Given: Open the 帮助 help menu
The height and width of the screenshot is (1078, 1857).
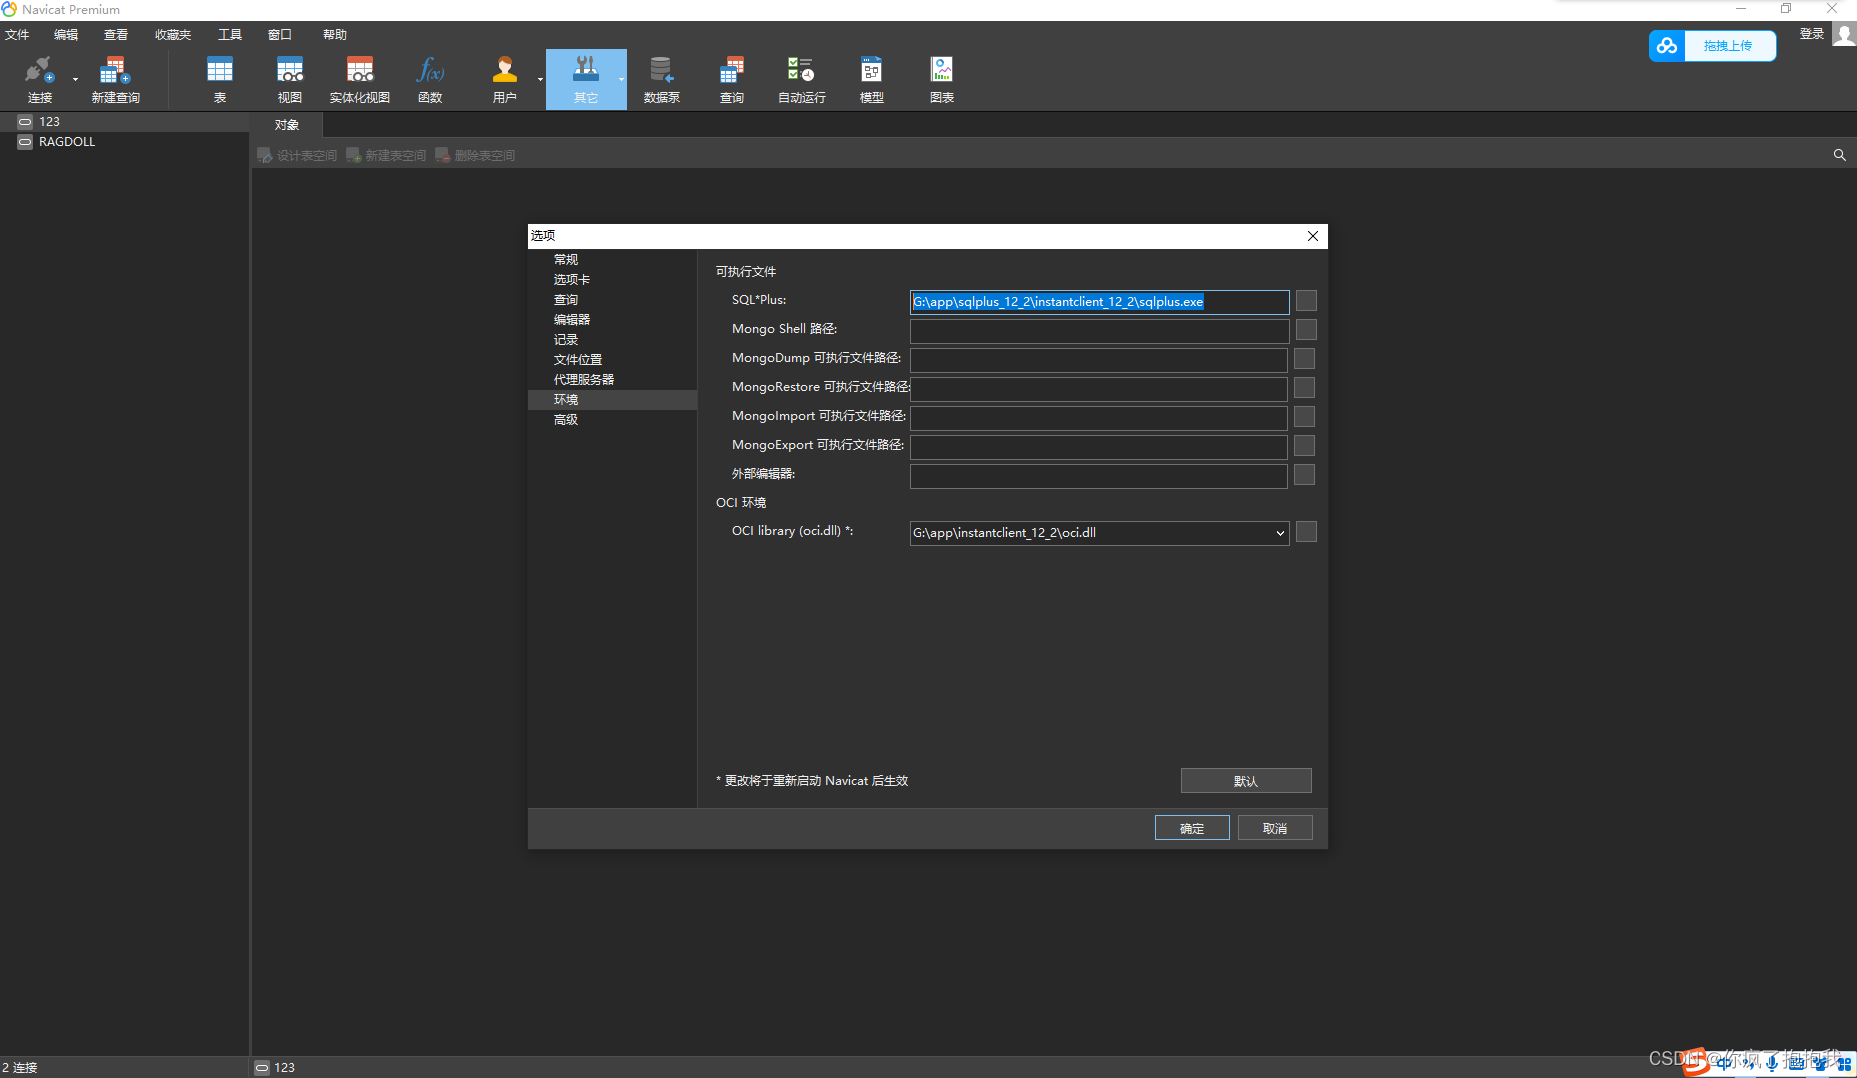Looking at the screenshot, I should (x=335, y=34).
